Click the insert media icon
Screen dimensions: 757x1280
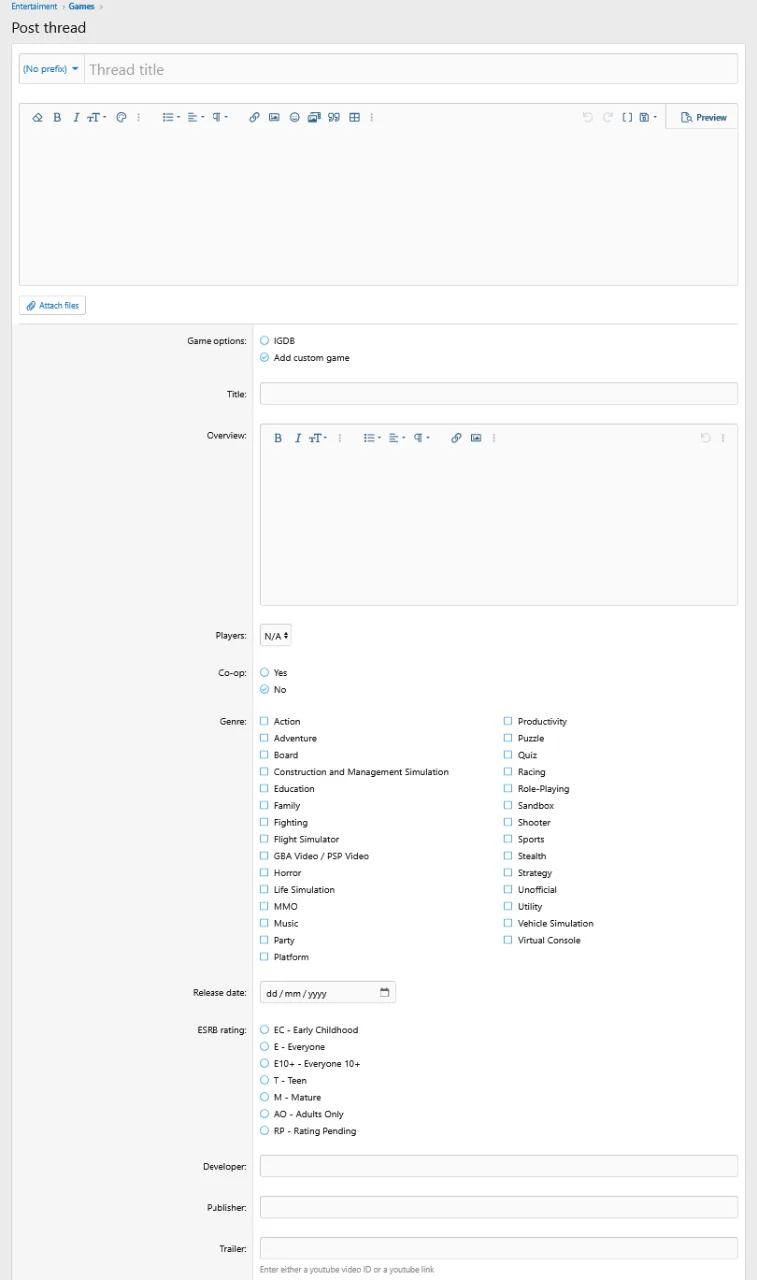314,117
